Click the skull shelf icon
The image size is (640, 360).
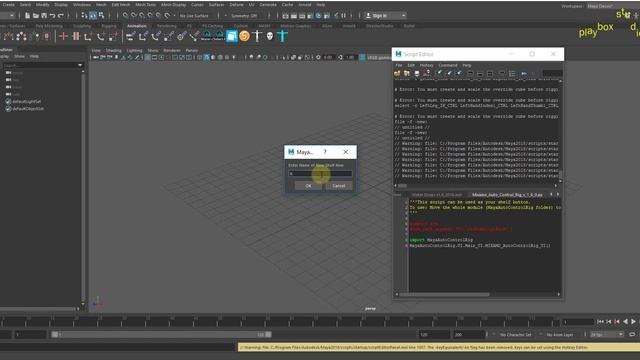coord(269,36)
